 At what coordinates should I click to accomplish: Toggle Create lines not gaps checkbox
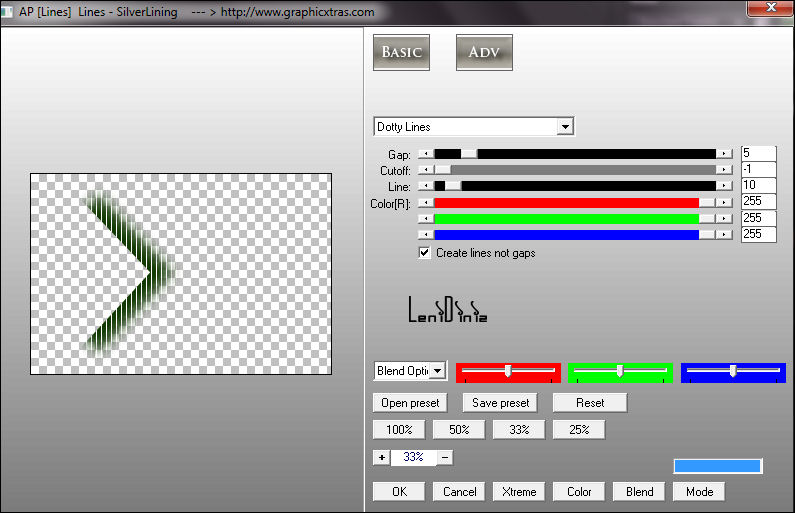click(425, 253)
